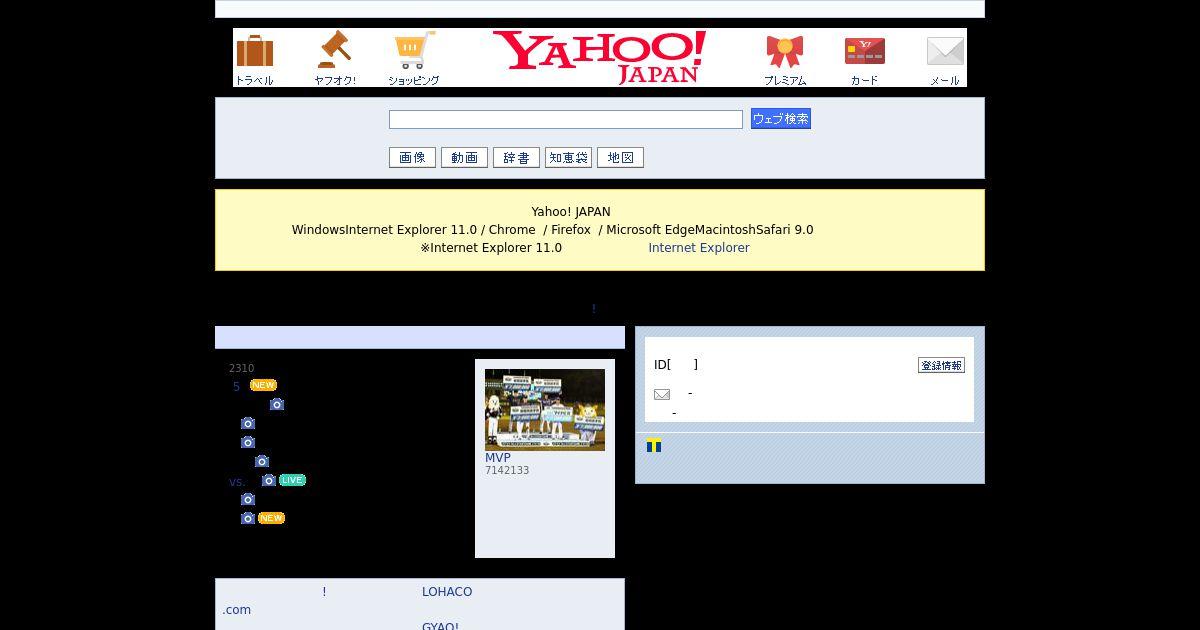The image size is (1200, 630).
Task: Click the small envelope icon in the ID box
Action: (662, 394)
